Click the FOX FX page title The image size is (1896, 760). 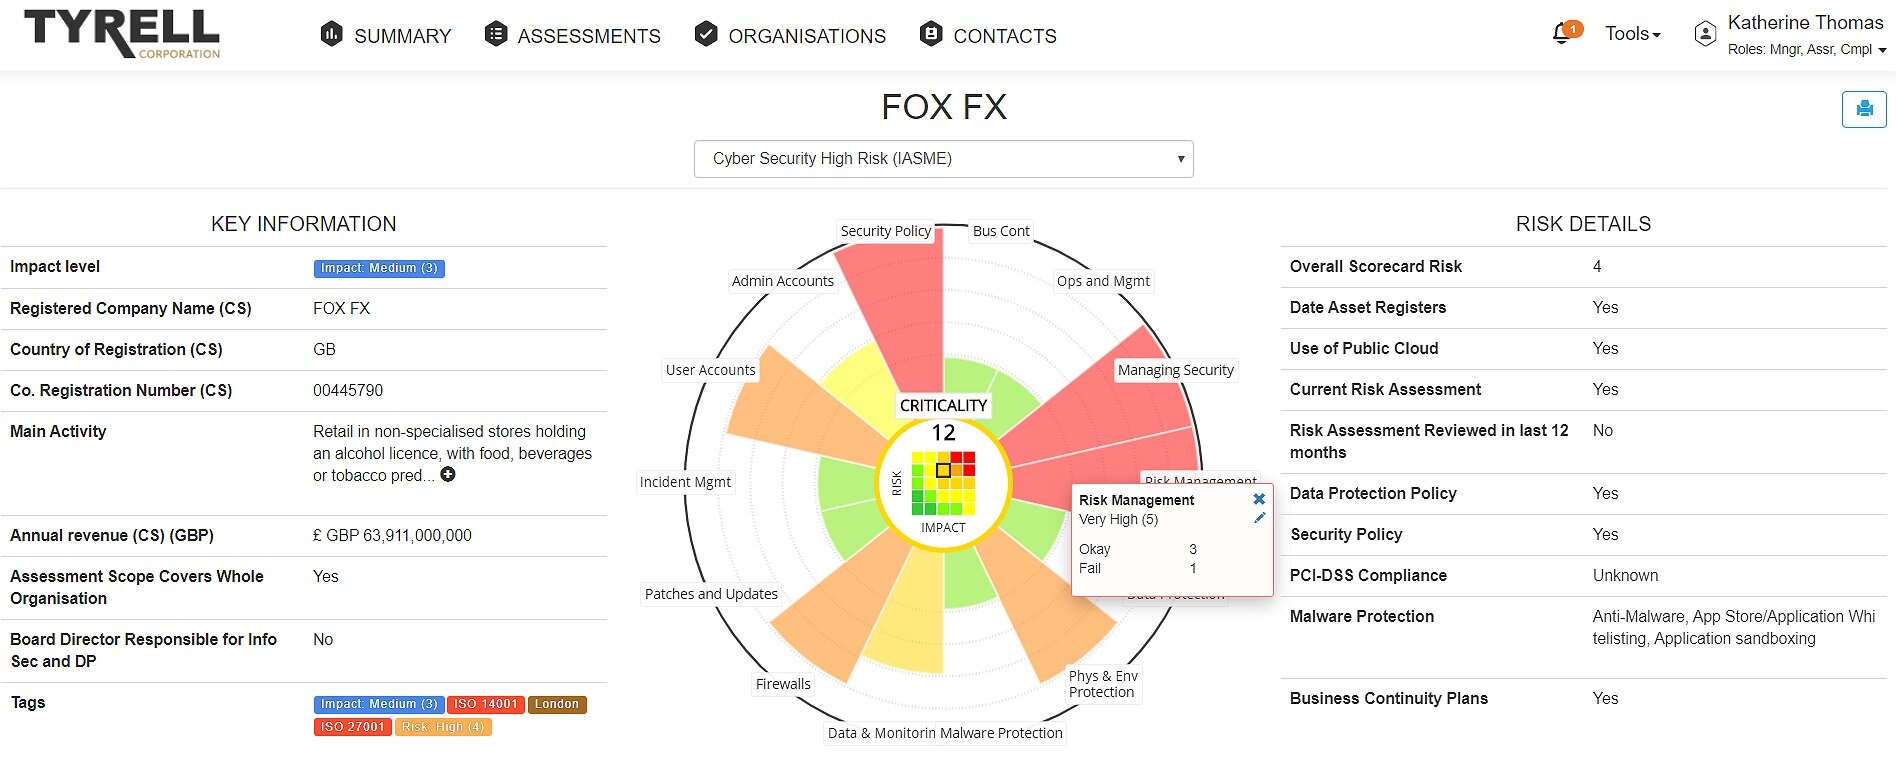tap(944, 107)
